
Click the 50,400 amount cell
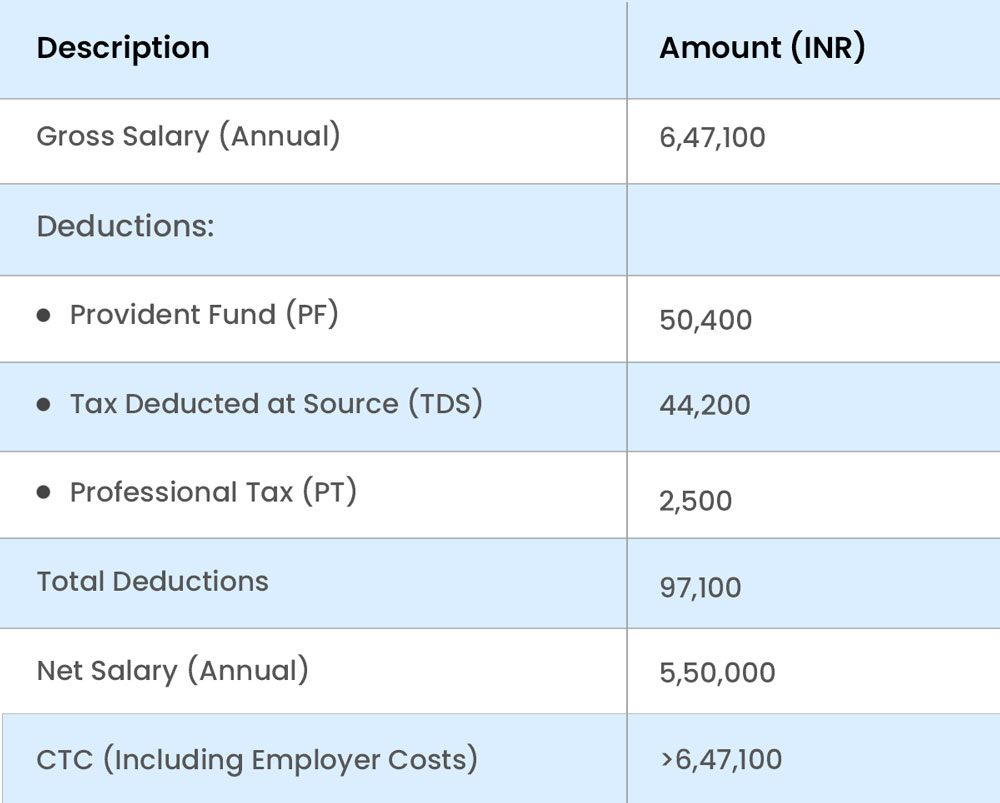(705, 321)
